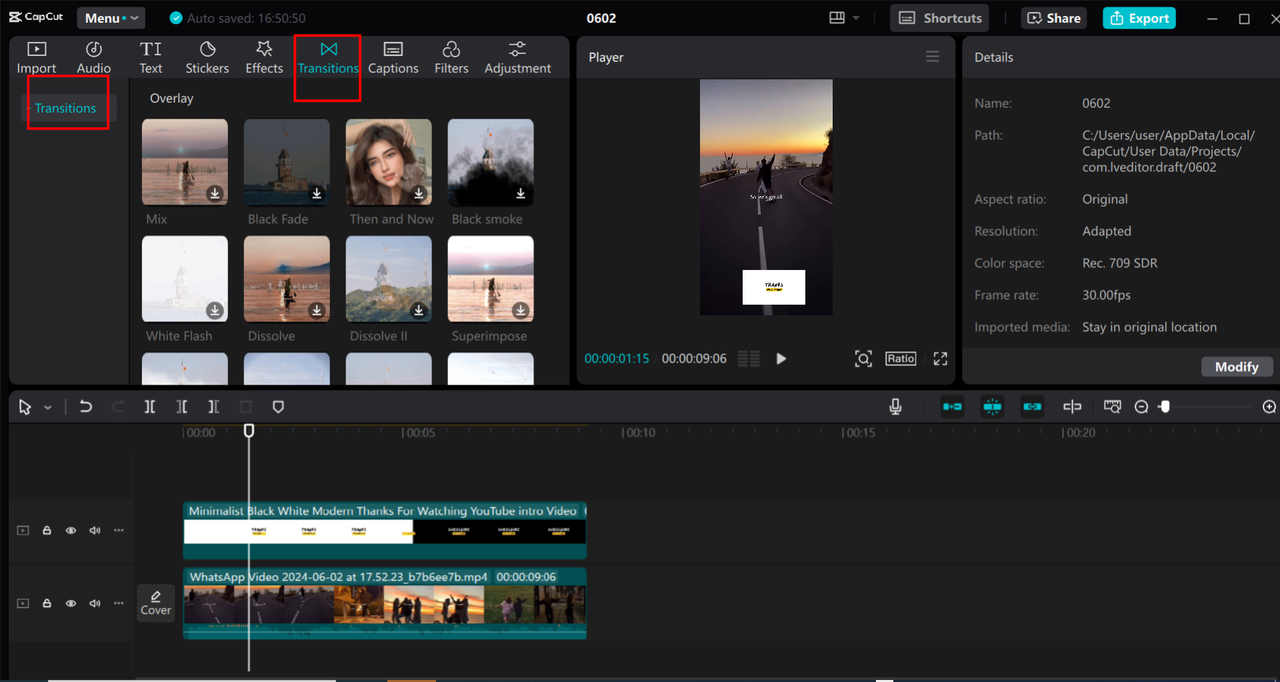The width and height of the screenshot is (1280, 682).
Task: Select the Dissolve transition thumbnail
Action: pyautogui.click(x=287, y=279)
